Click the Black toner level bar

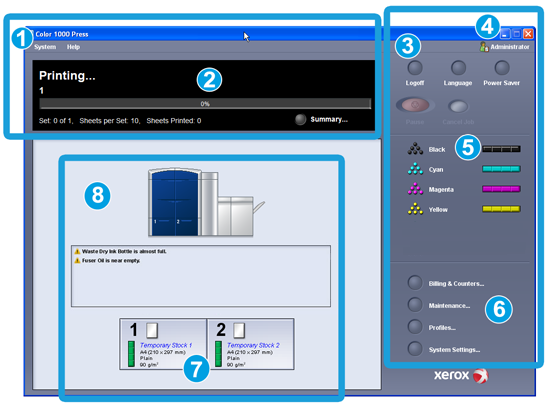501,149
